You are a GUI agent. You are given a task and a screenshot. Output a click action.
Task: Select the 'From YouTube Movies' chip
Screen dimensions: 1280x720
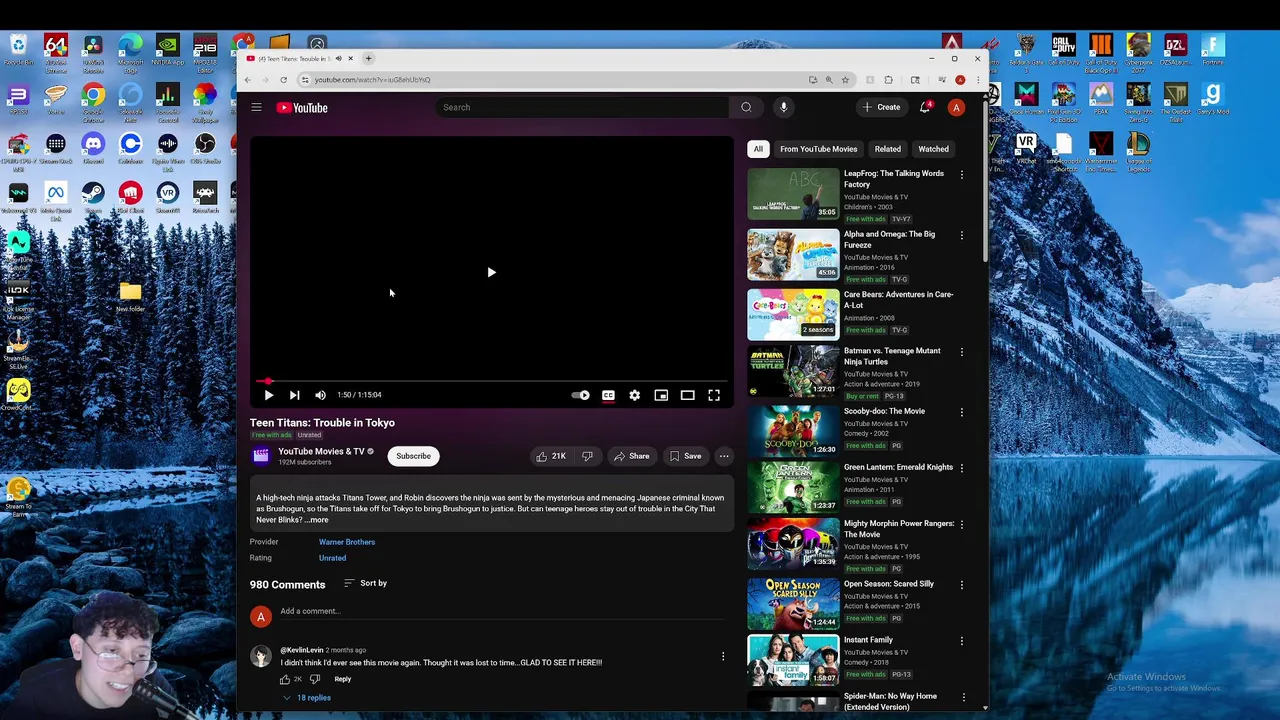pyautogui.click(x=818, y=149)
